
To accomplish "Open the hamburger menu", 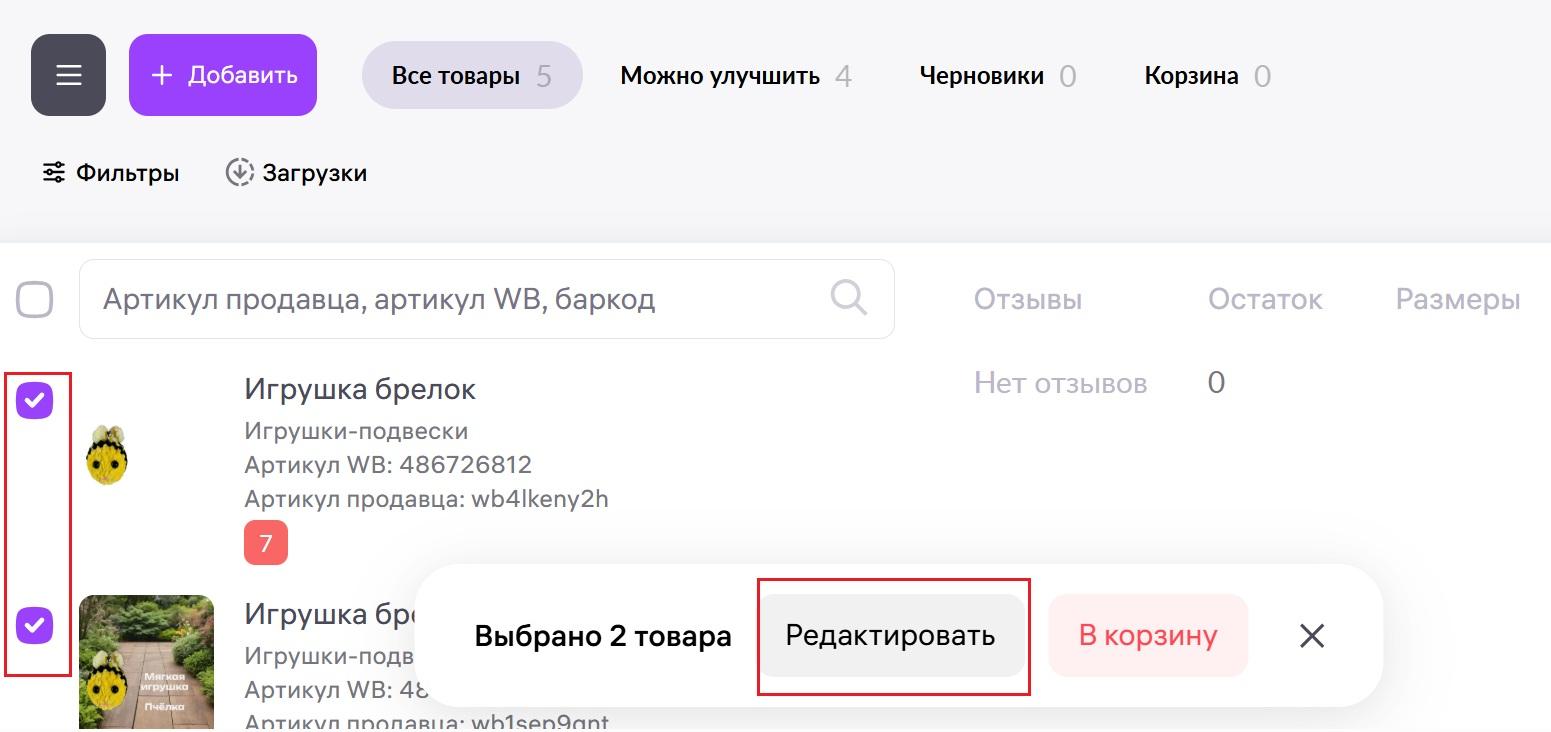I will [68, 75].
